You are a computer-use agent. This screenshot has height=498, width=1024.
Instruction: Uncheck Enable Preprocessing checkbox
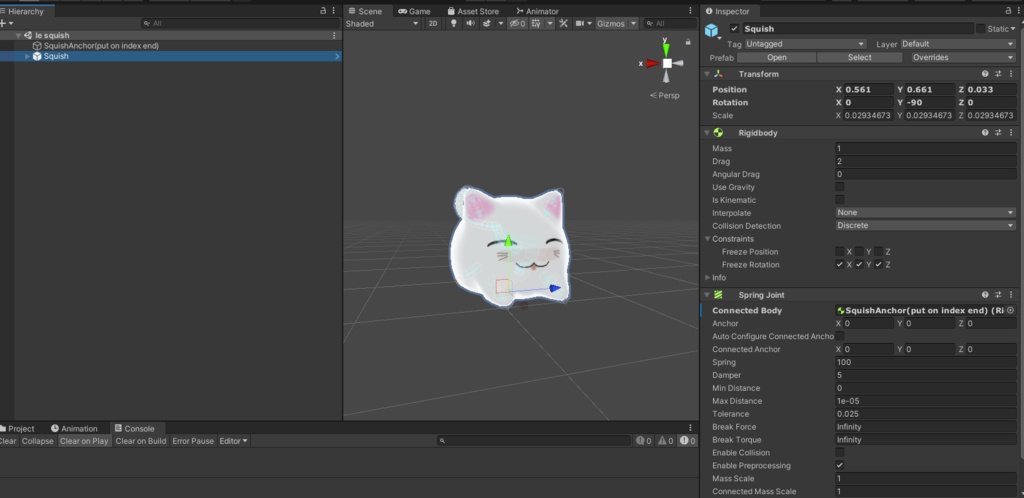[840, 465]
